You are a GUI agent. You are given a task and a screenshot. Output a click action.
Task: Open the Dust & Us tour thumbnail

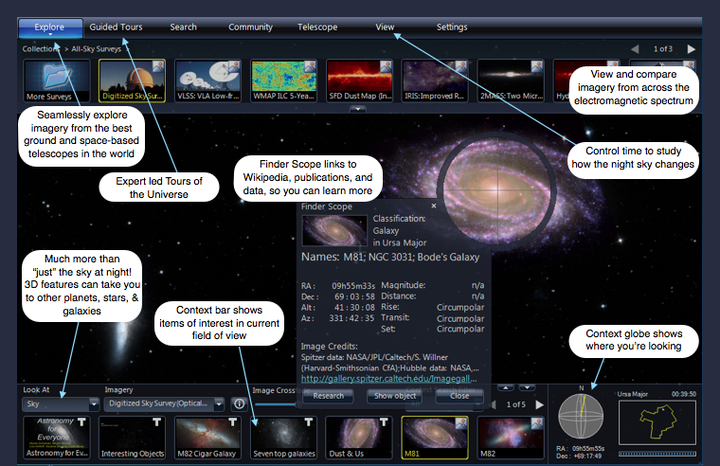(x=359, y=438)
